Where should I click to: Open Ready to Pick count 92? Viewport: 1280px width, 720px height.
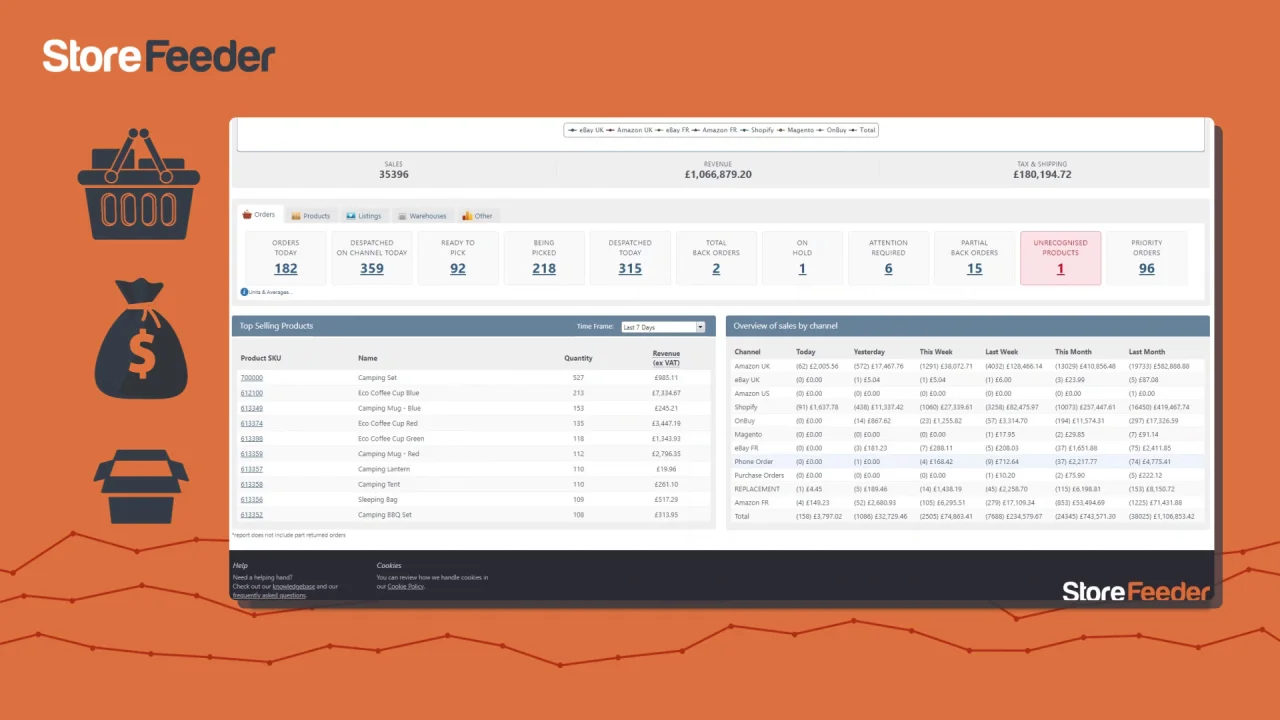(458, 268)
